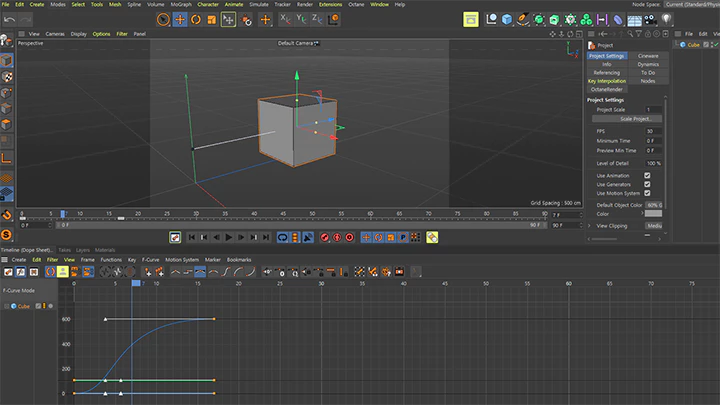Switch to Dynamics tab

click(648, 64)
